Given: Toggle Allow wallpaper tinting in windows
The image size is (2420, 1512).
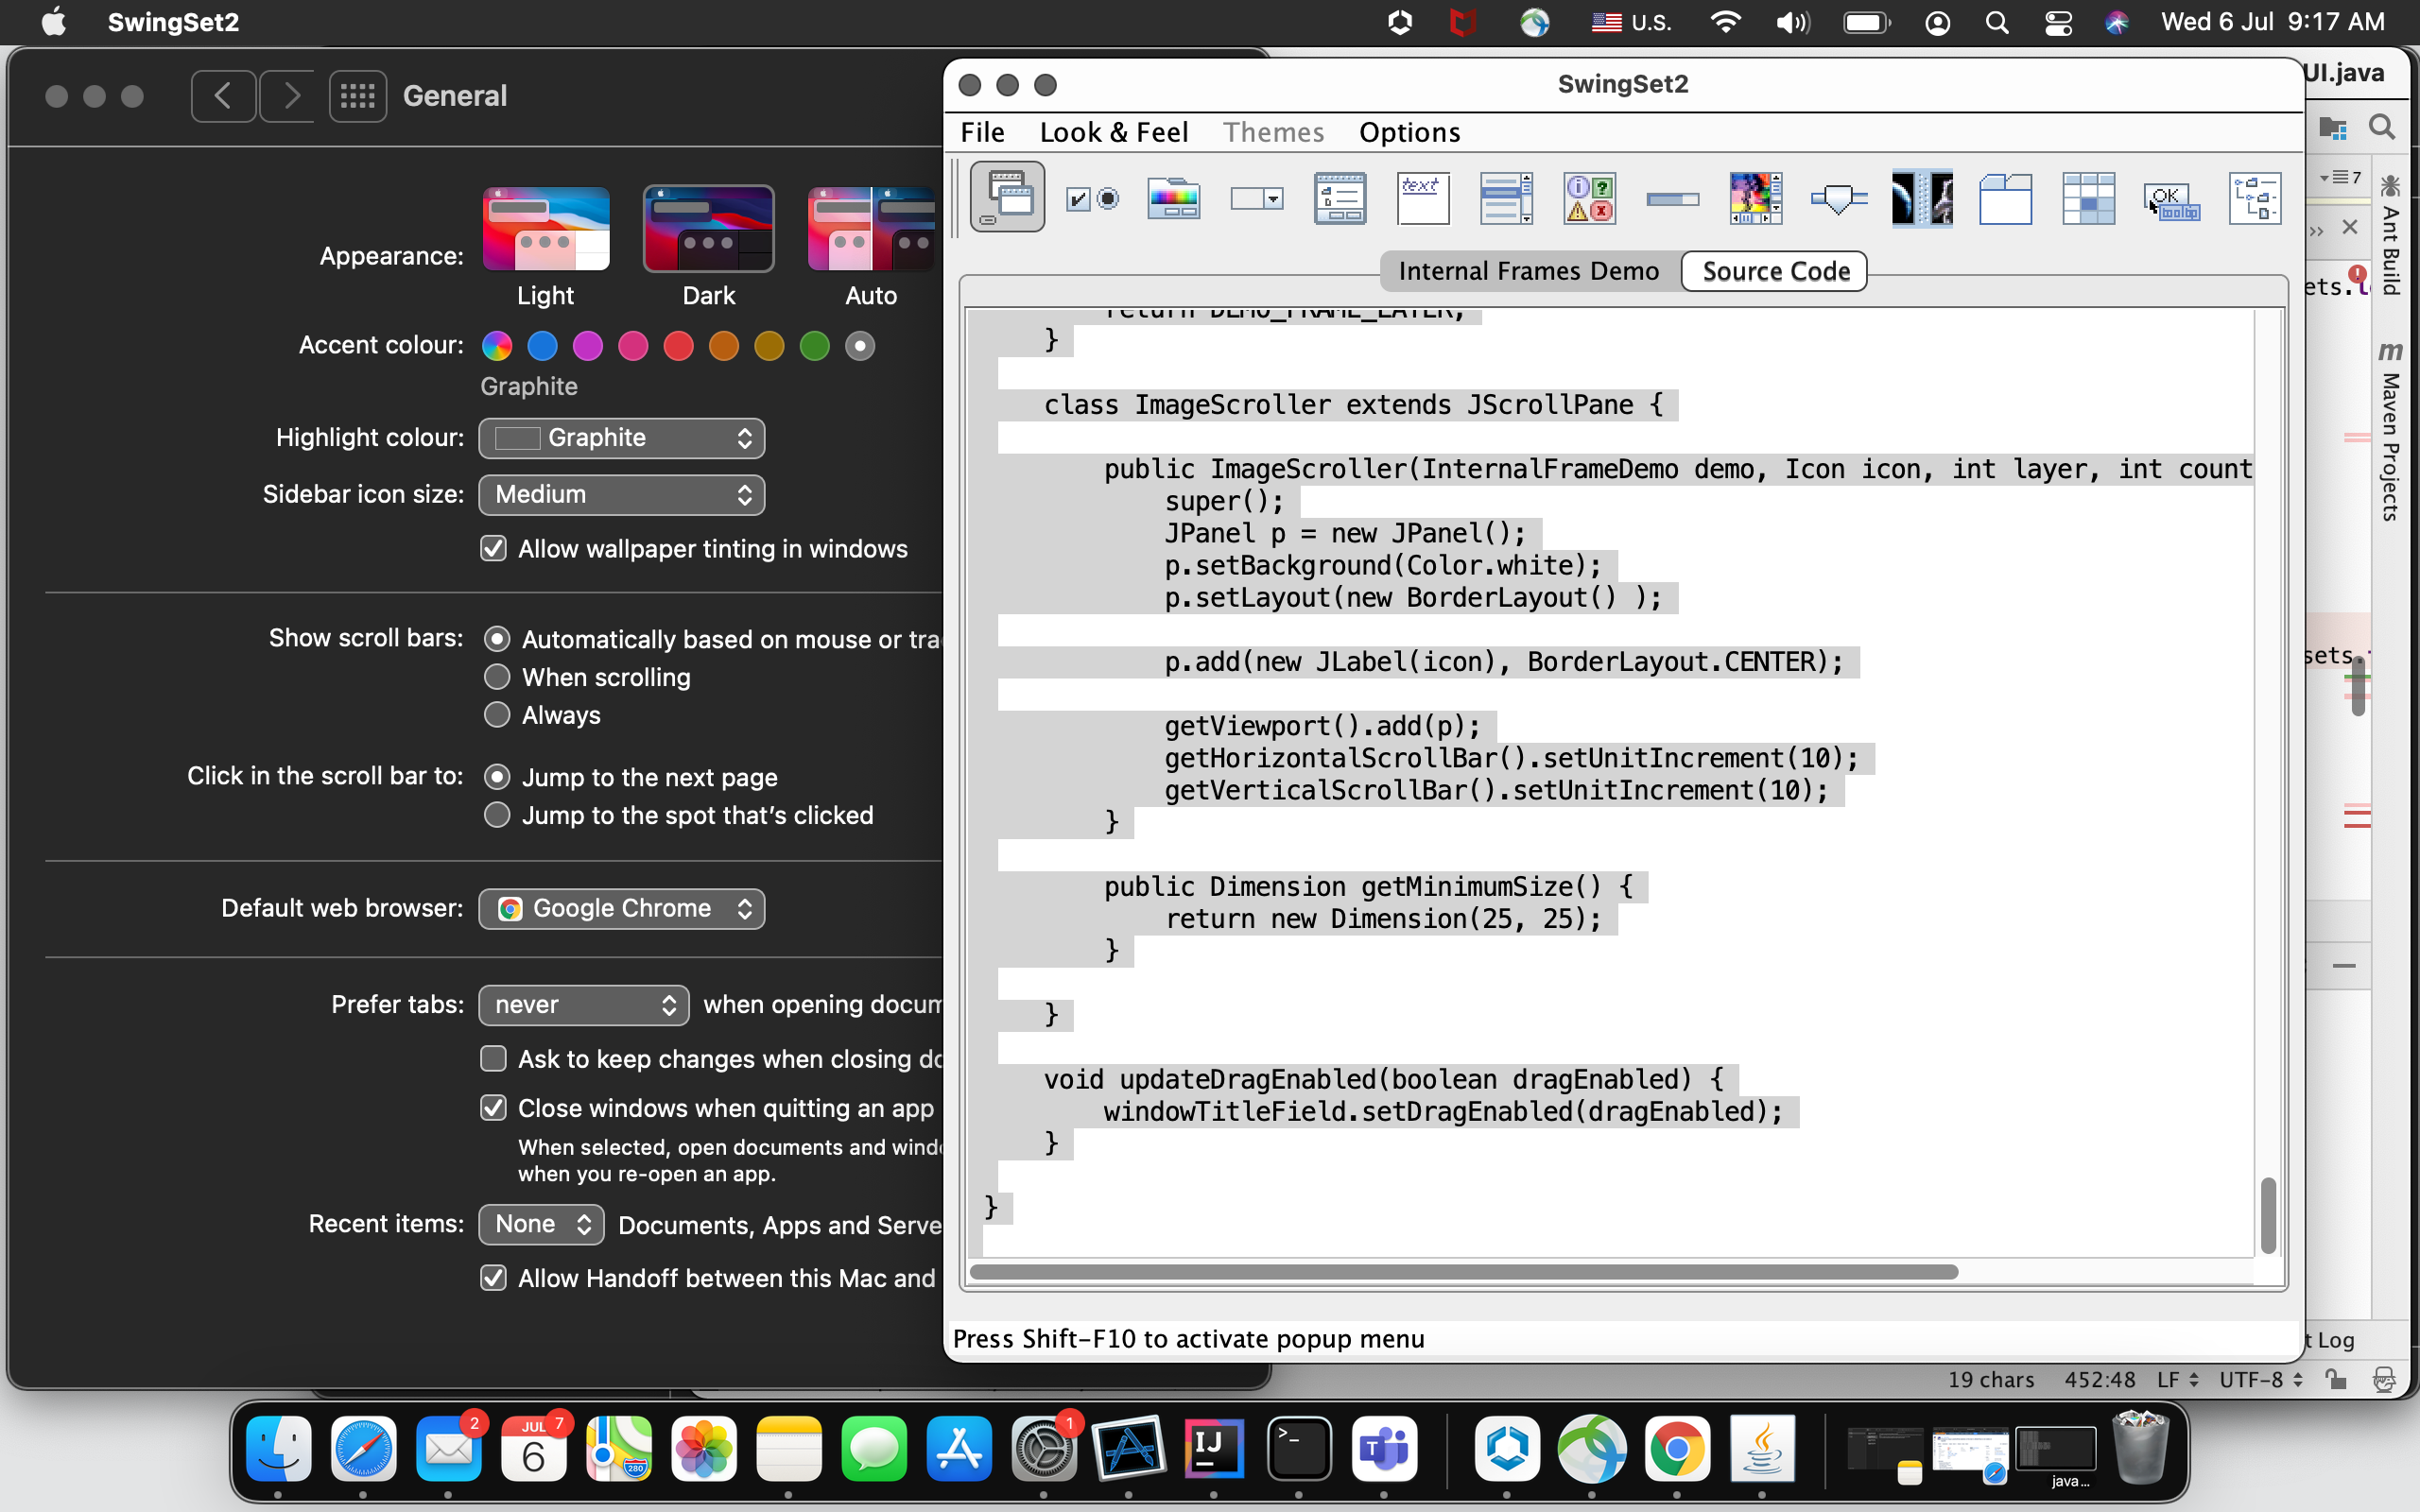Looking at the screenshot, I should [x=493, y=548].
